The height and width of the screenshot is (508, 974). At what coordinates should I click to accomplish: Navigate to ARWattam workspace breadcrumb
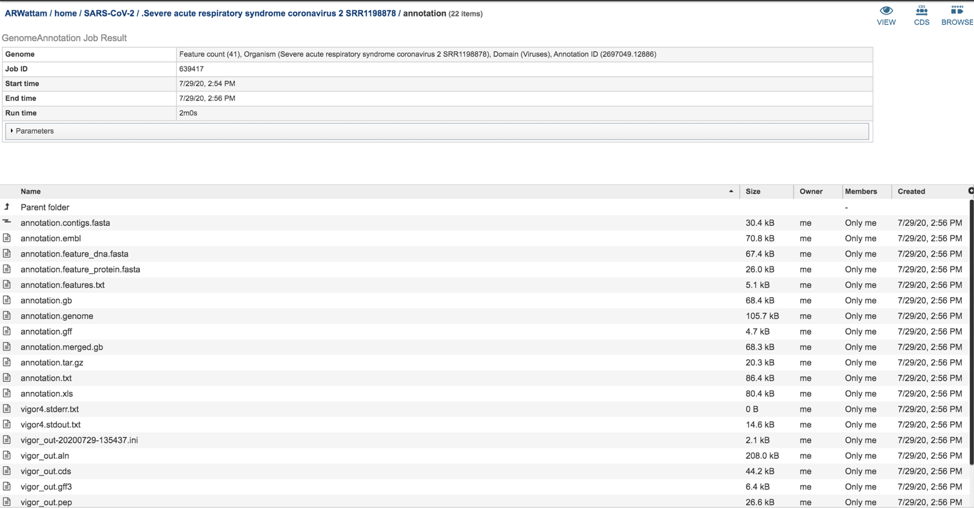(x=26, y=14)
